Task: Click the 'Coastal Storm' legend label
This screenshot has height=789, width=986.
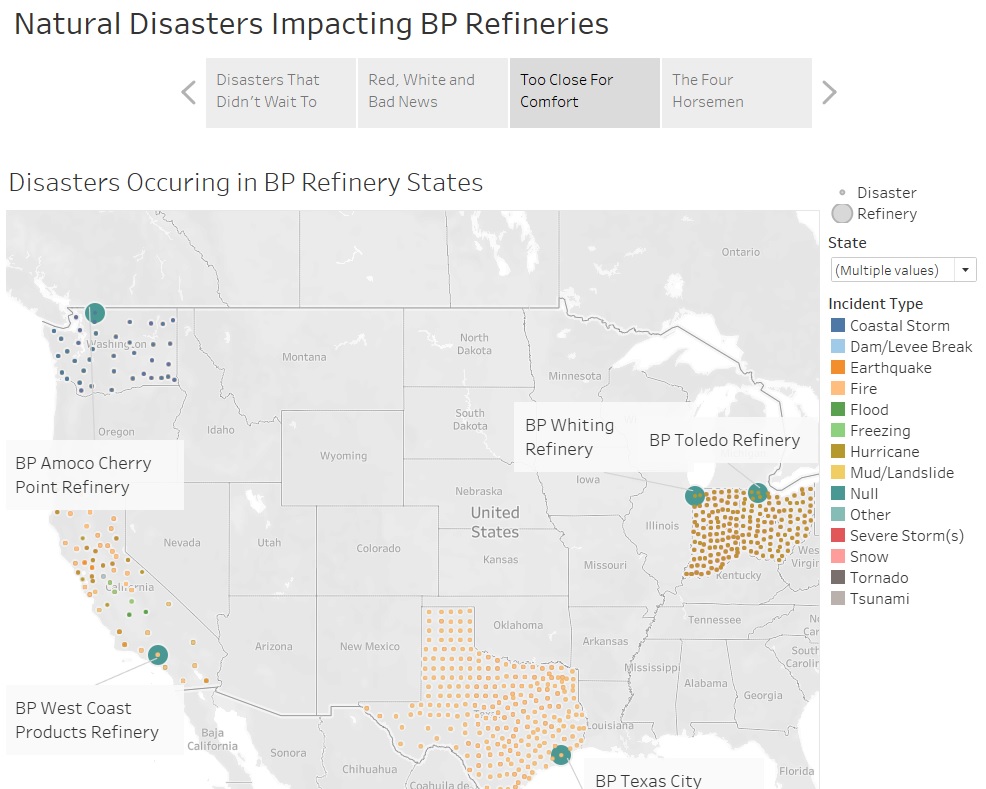Action: 899,326
